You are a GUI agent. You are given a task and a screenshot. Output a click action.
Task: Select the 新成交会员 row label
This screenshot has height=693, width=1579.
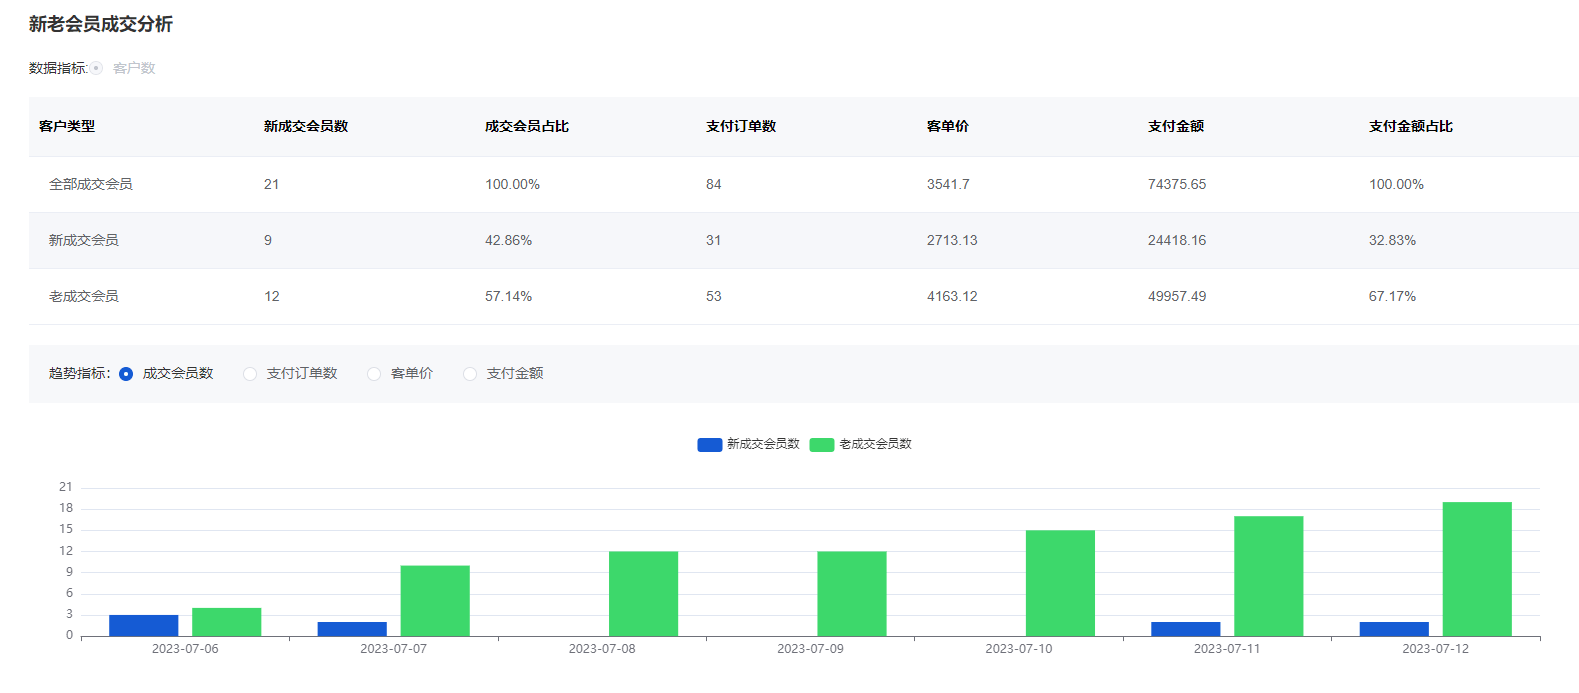(84, 240)
